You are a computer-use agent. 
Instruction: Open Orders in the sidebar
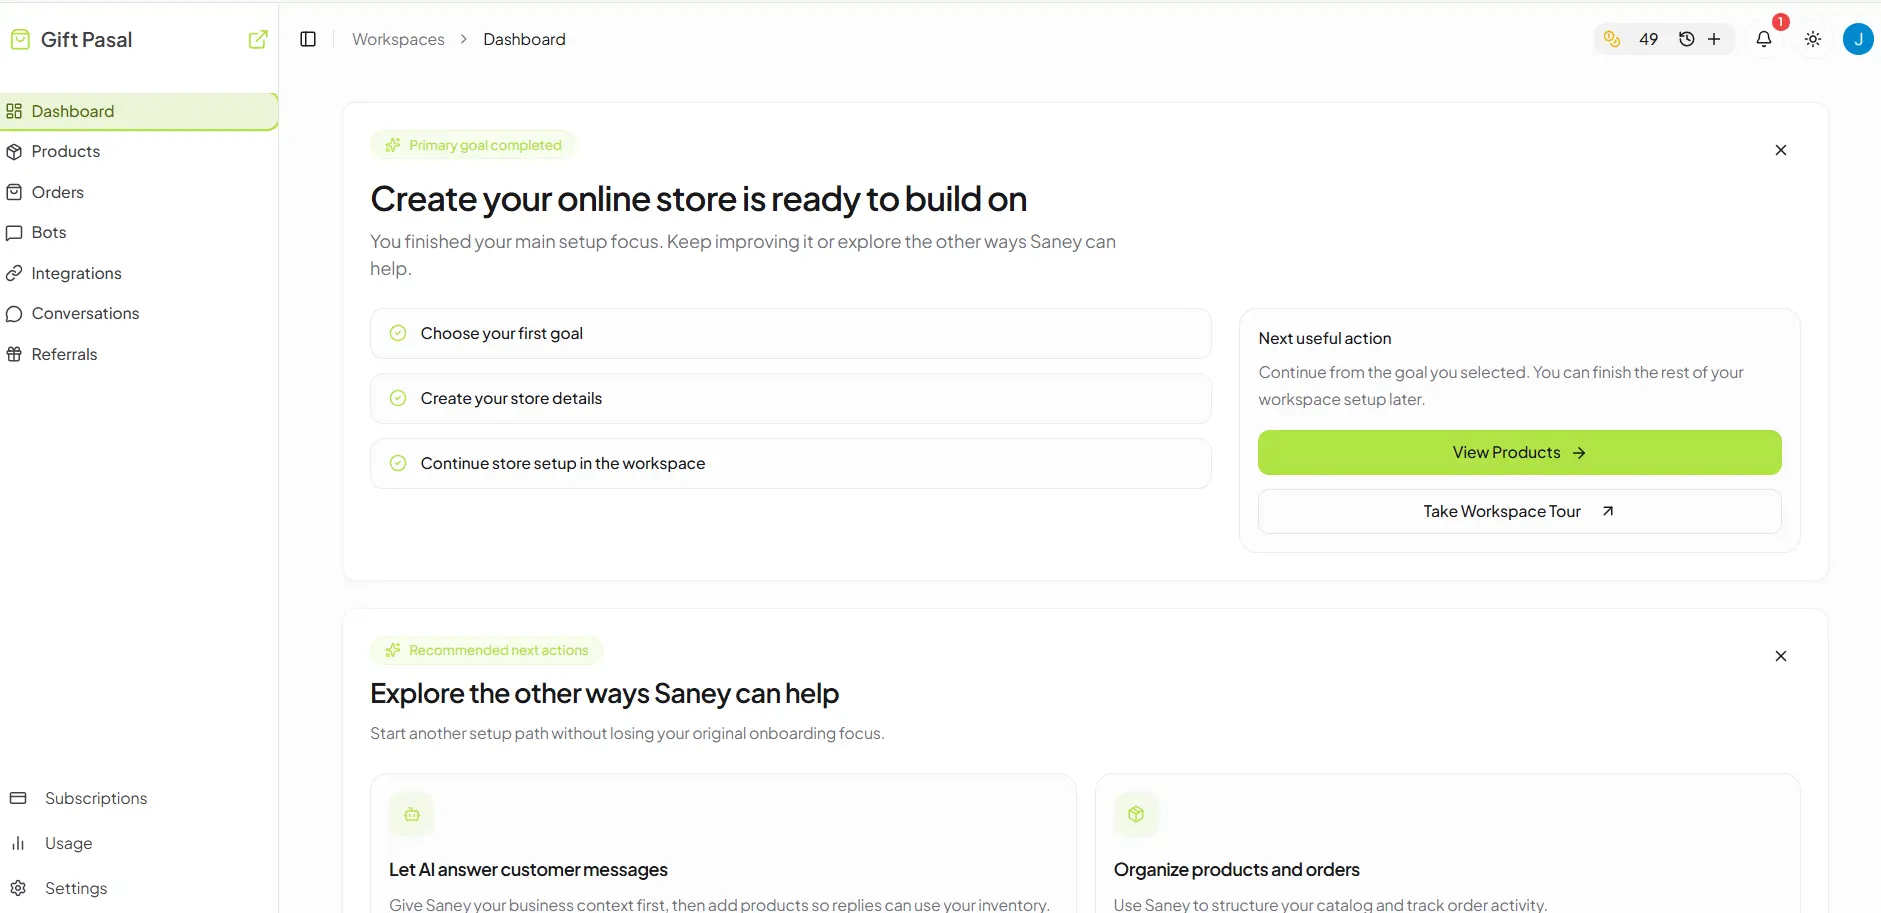tap(139, 192)
